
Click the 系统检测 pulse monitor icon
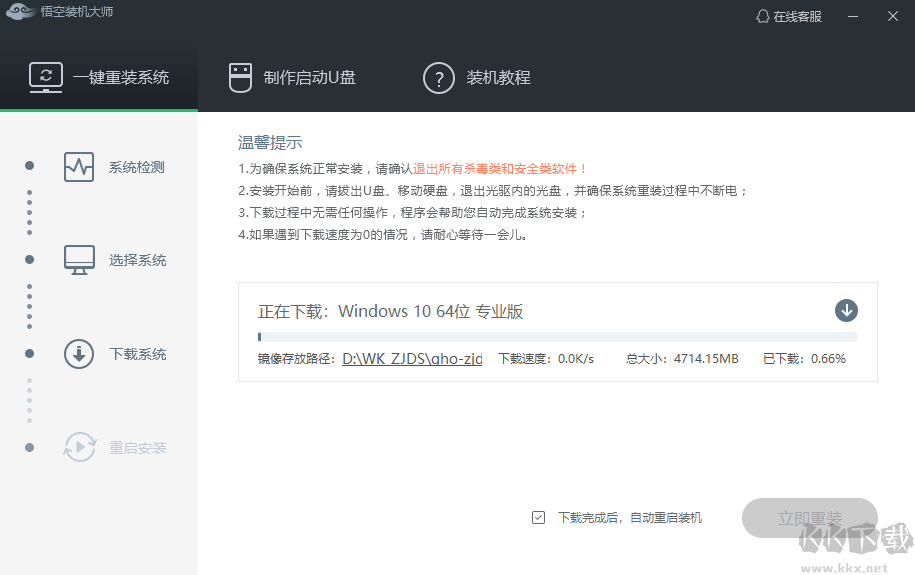point(79,167)
